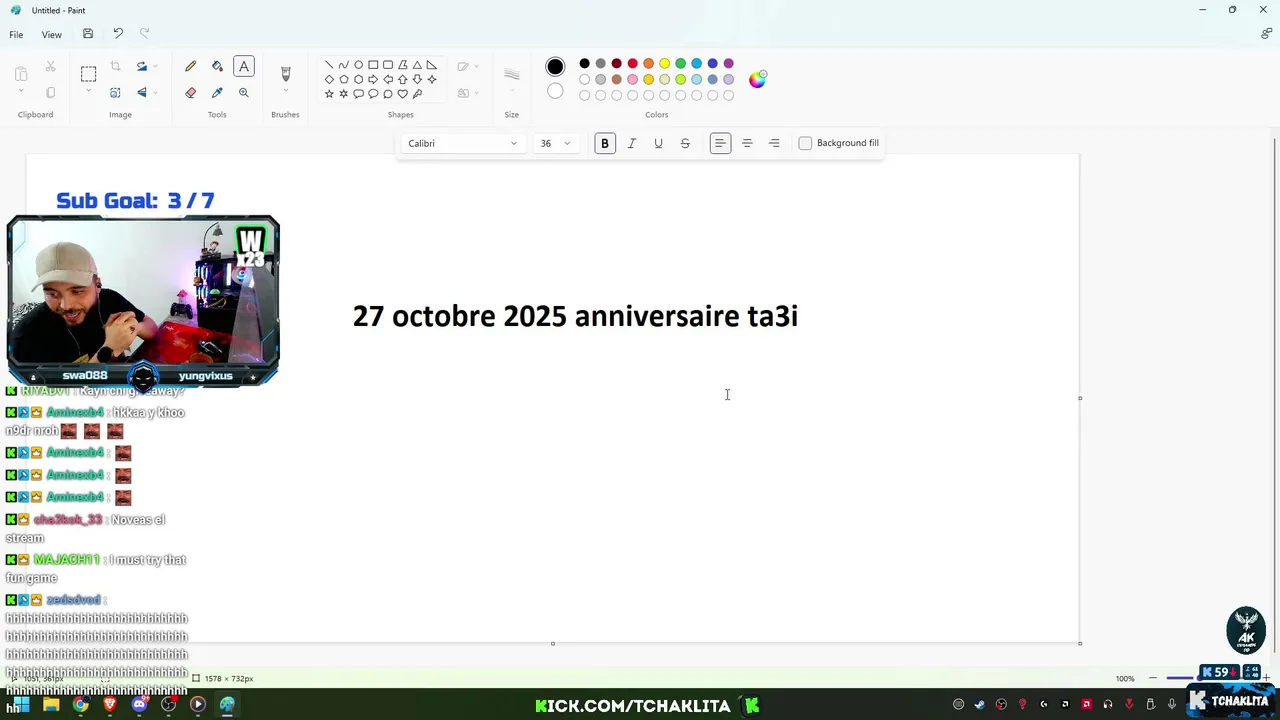Select the Pencil tool

pos(190,66)
